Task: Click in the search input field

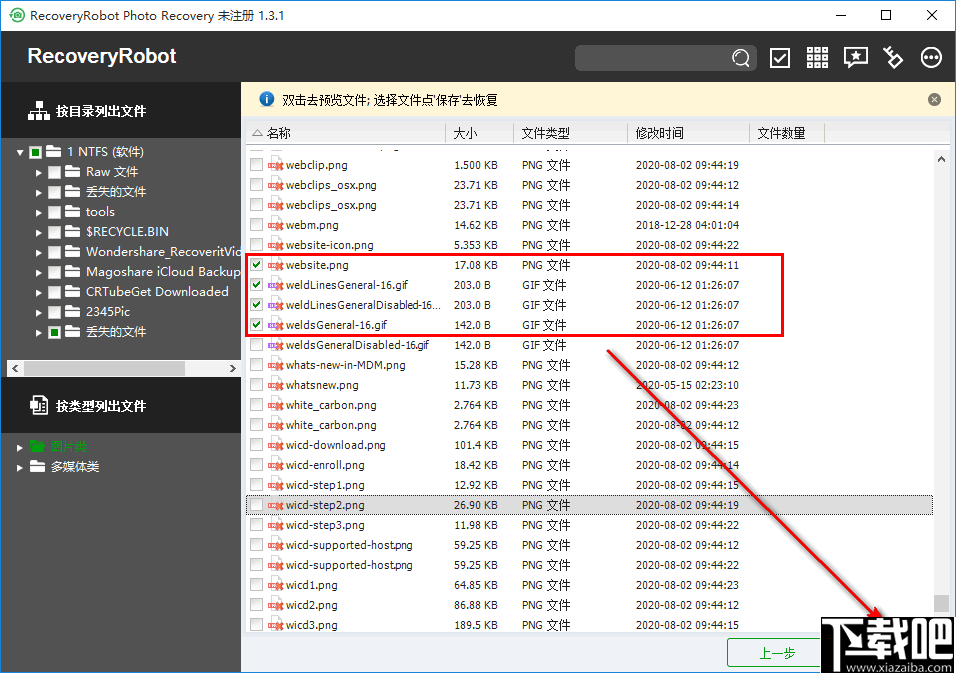Action: pyautogui.click(x=653, y=58)
